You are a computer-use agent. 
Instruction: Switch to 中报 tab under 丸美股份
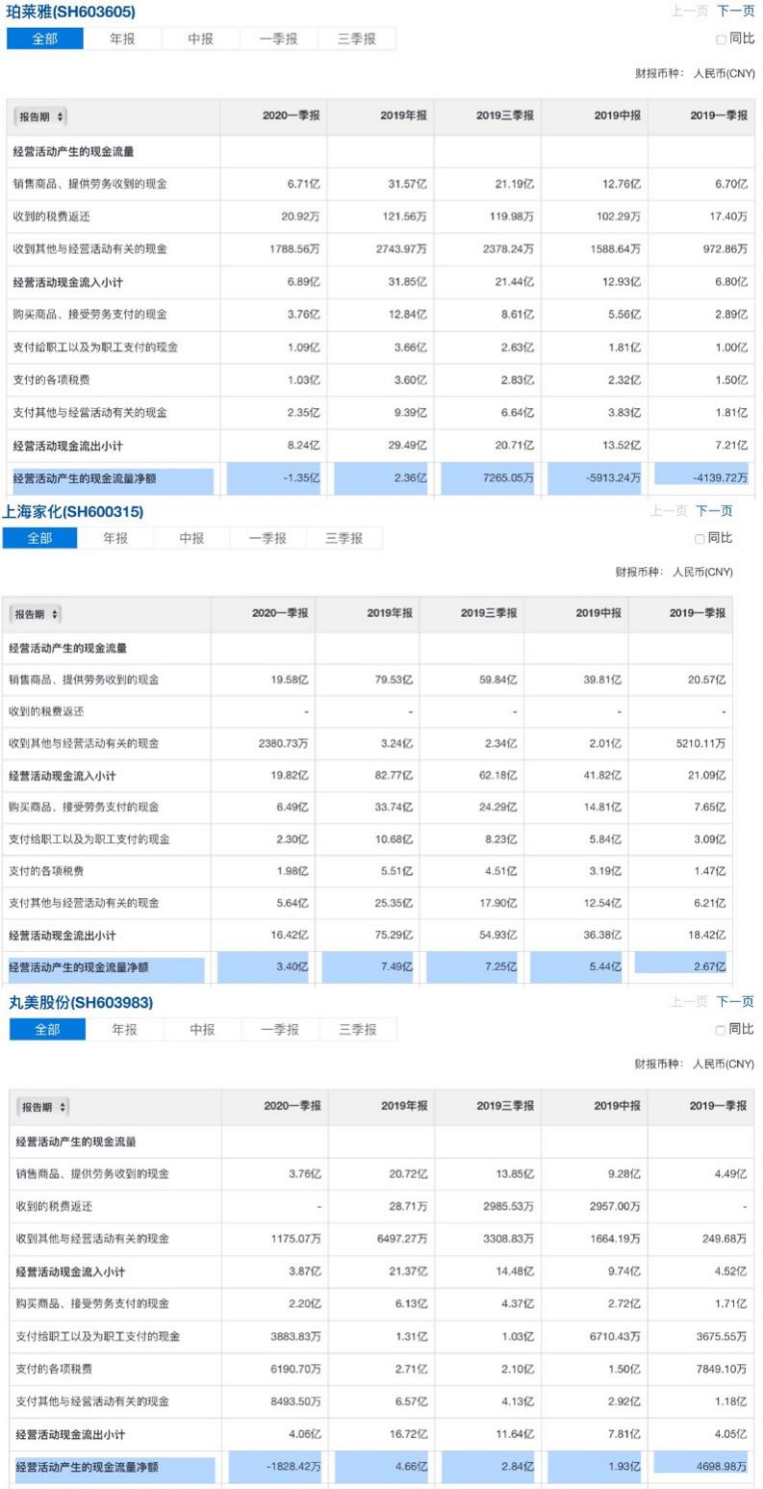[202, 1029]
